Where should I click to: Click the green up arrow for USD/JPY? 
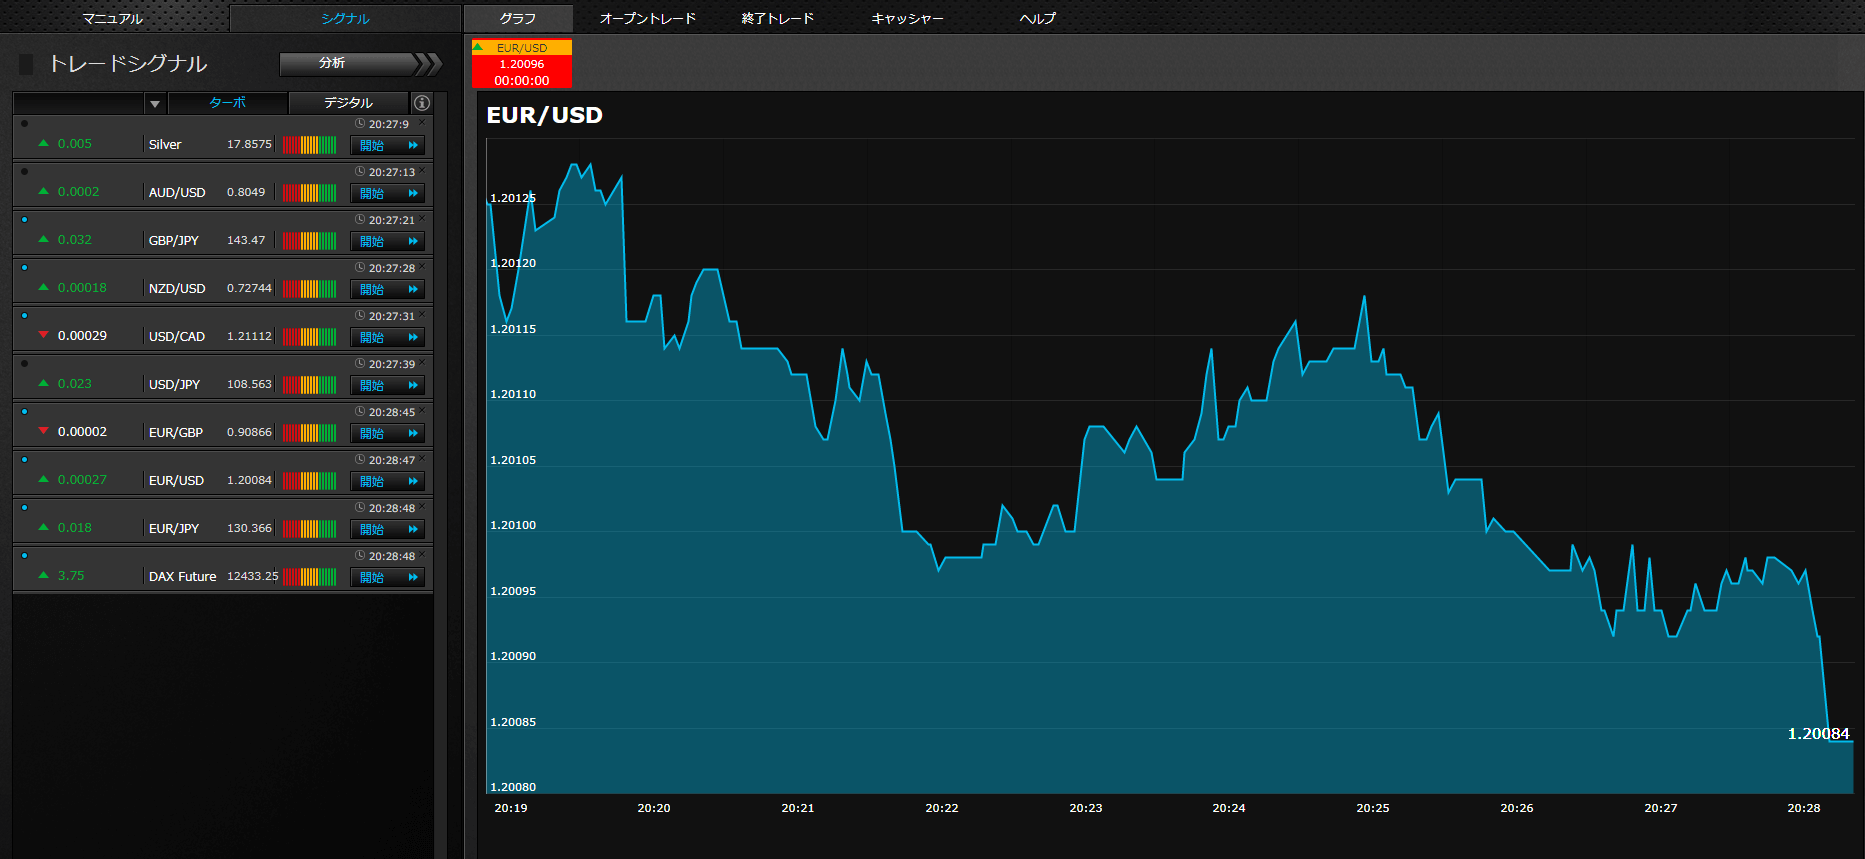[43, 383]
